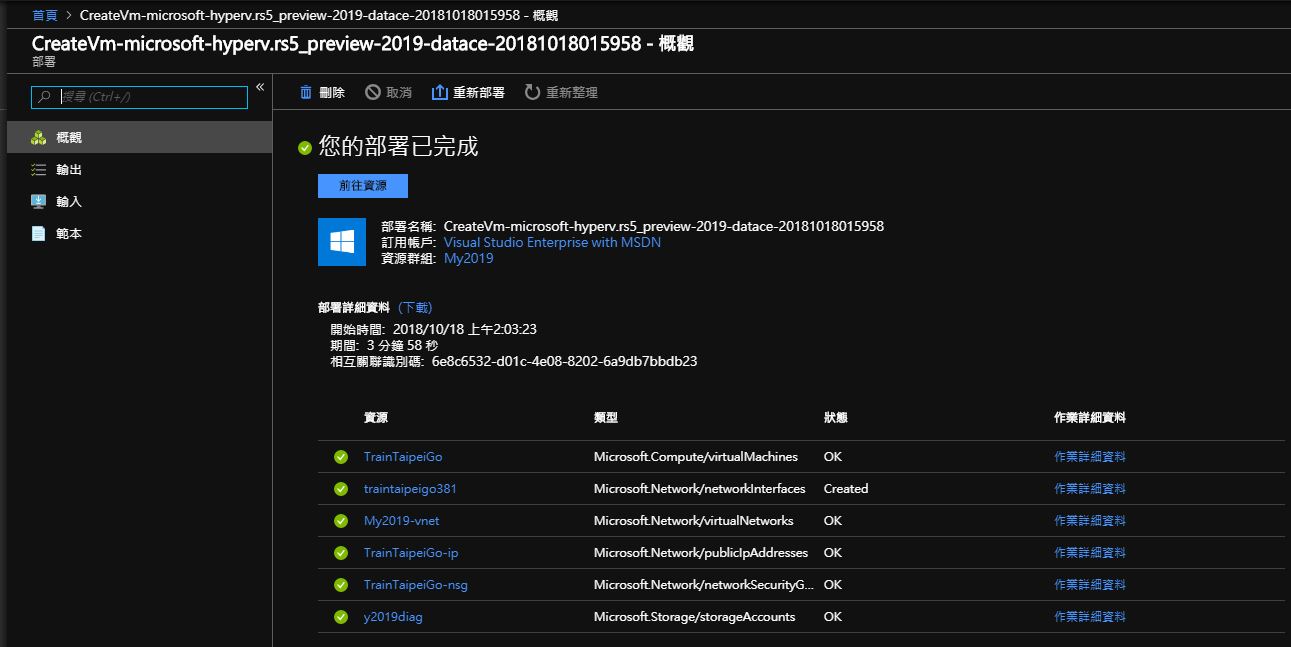Click the 重新整理 toolbar label

(572, 92)
